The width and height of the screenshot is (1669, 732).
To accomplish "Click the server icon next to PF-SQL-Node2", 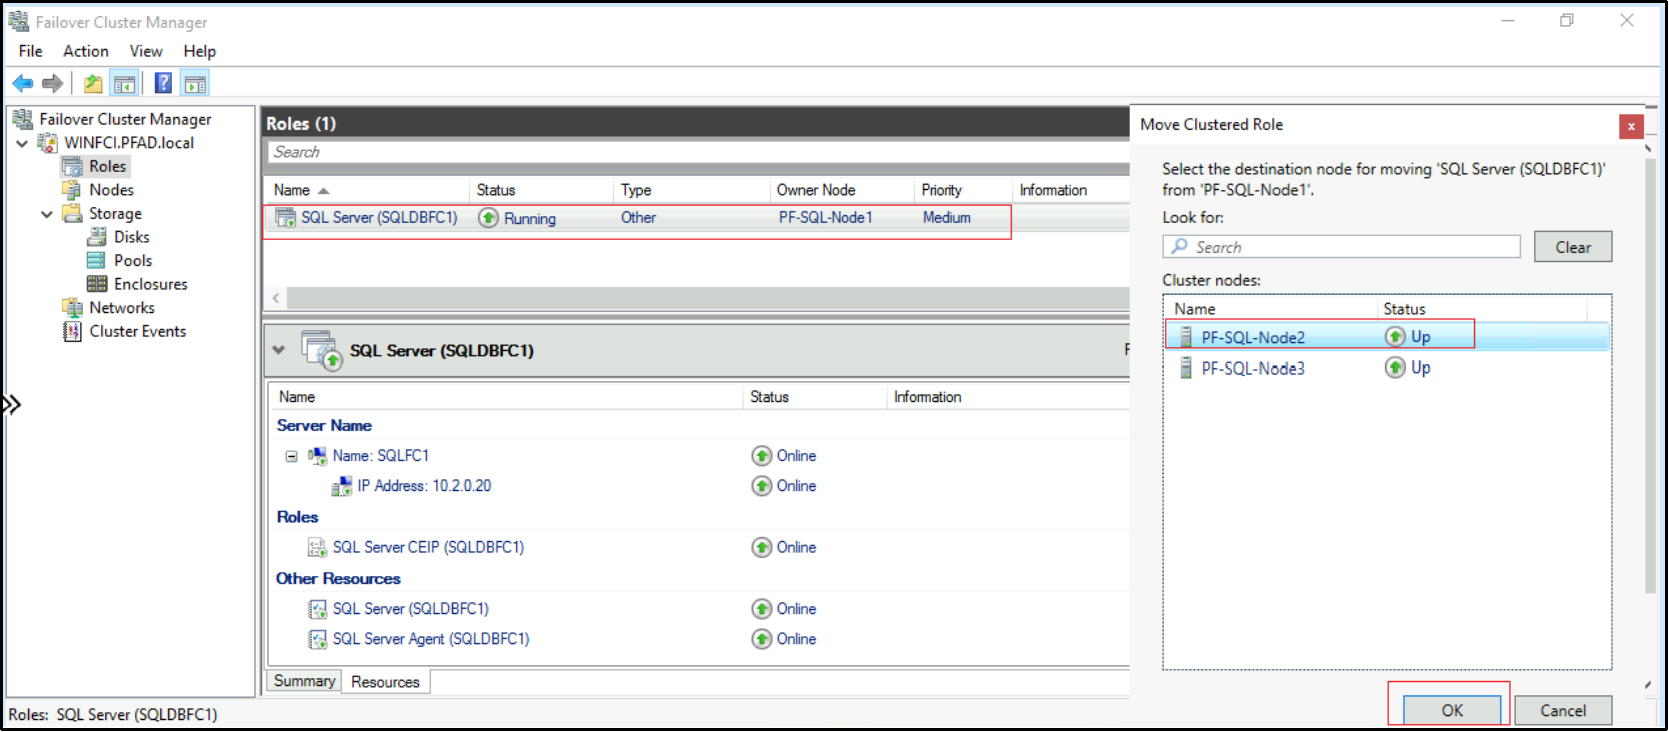I will pyautogui.click(x=1186, y=337).
